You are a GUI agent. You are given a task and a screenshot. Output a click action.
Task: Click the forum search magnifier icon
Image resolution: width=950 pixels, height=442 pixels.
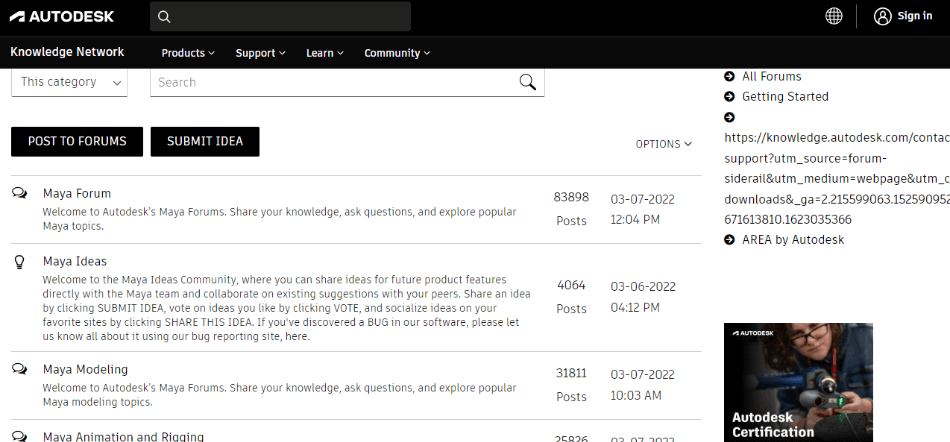coord(528,82)
